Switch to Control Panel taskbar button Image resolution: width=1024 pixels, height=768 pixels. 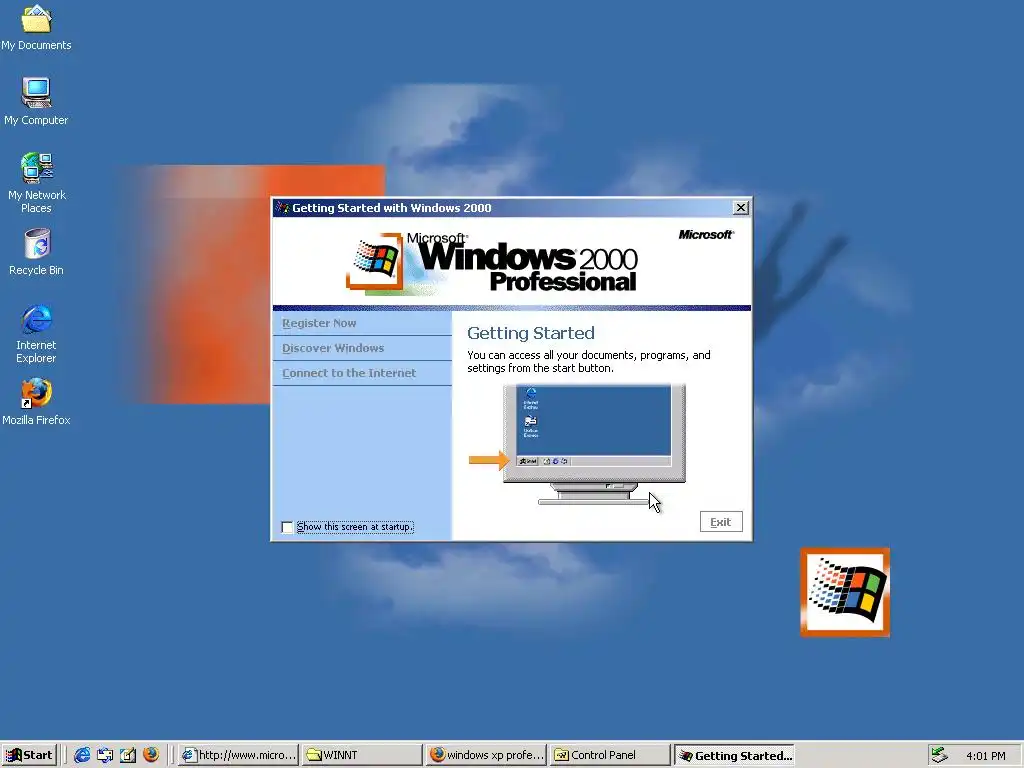point(610,755)
